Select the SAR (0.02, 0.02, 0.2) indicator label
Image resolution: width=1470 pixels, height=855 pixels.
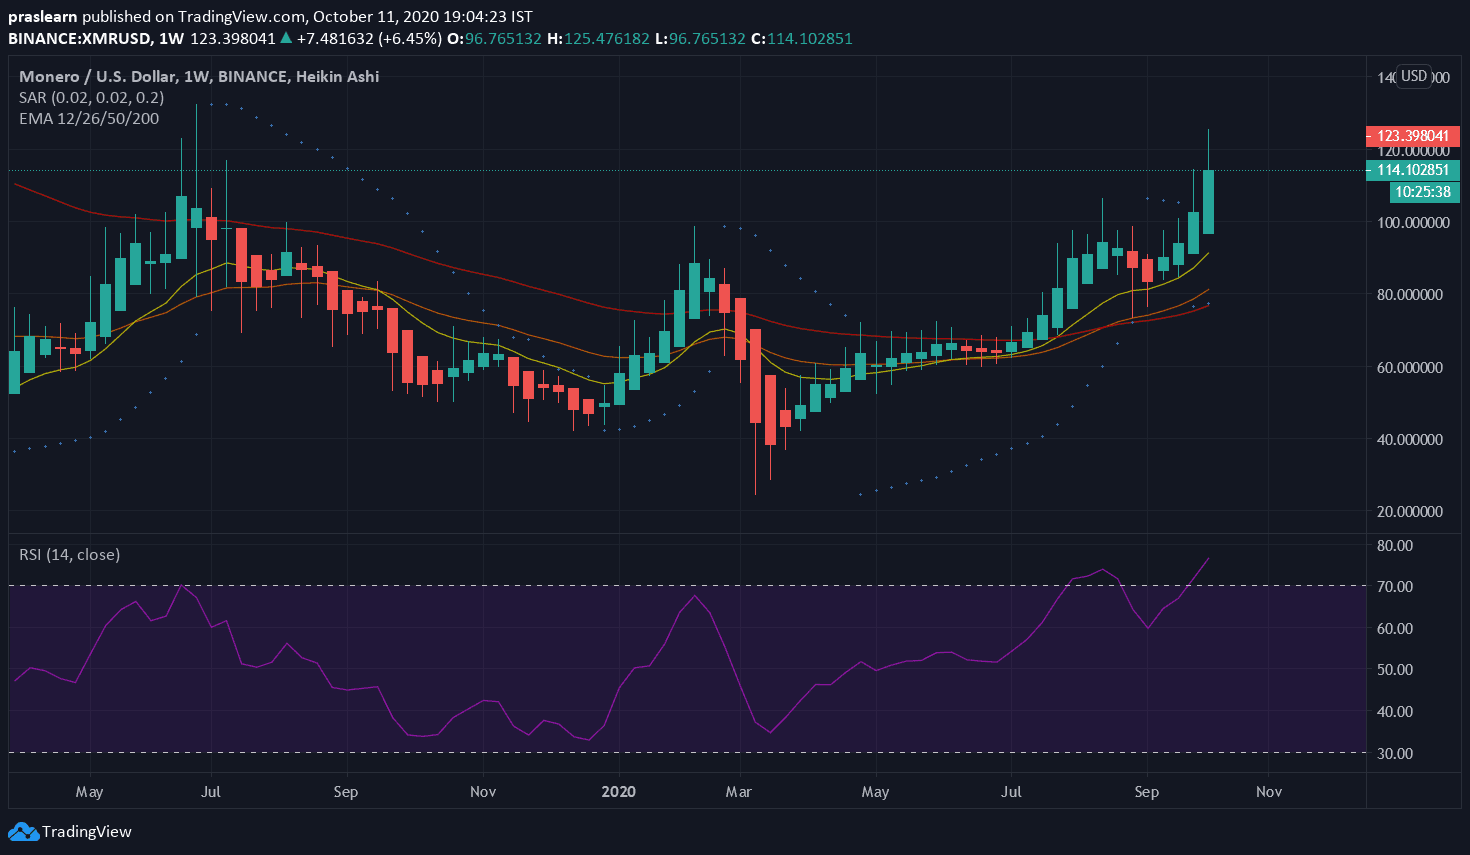(91, 97)
